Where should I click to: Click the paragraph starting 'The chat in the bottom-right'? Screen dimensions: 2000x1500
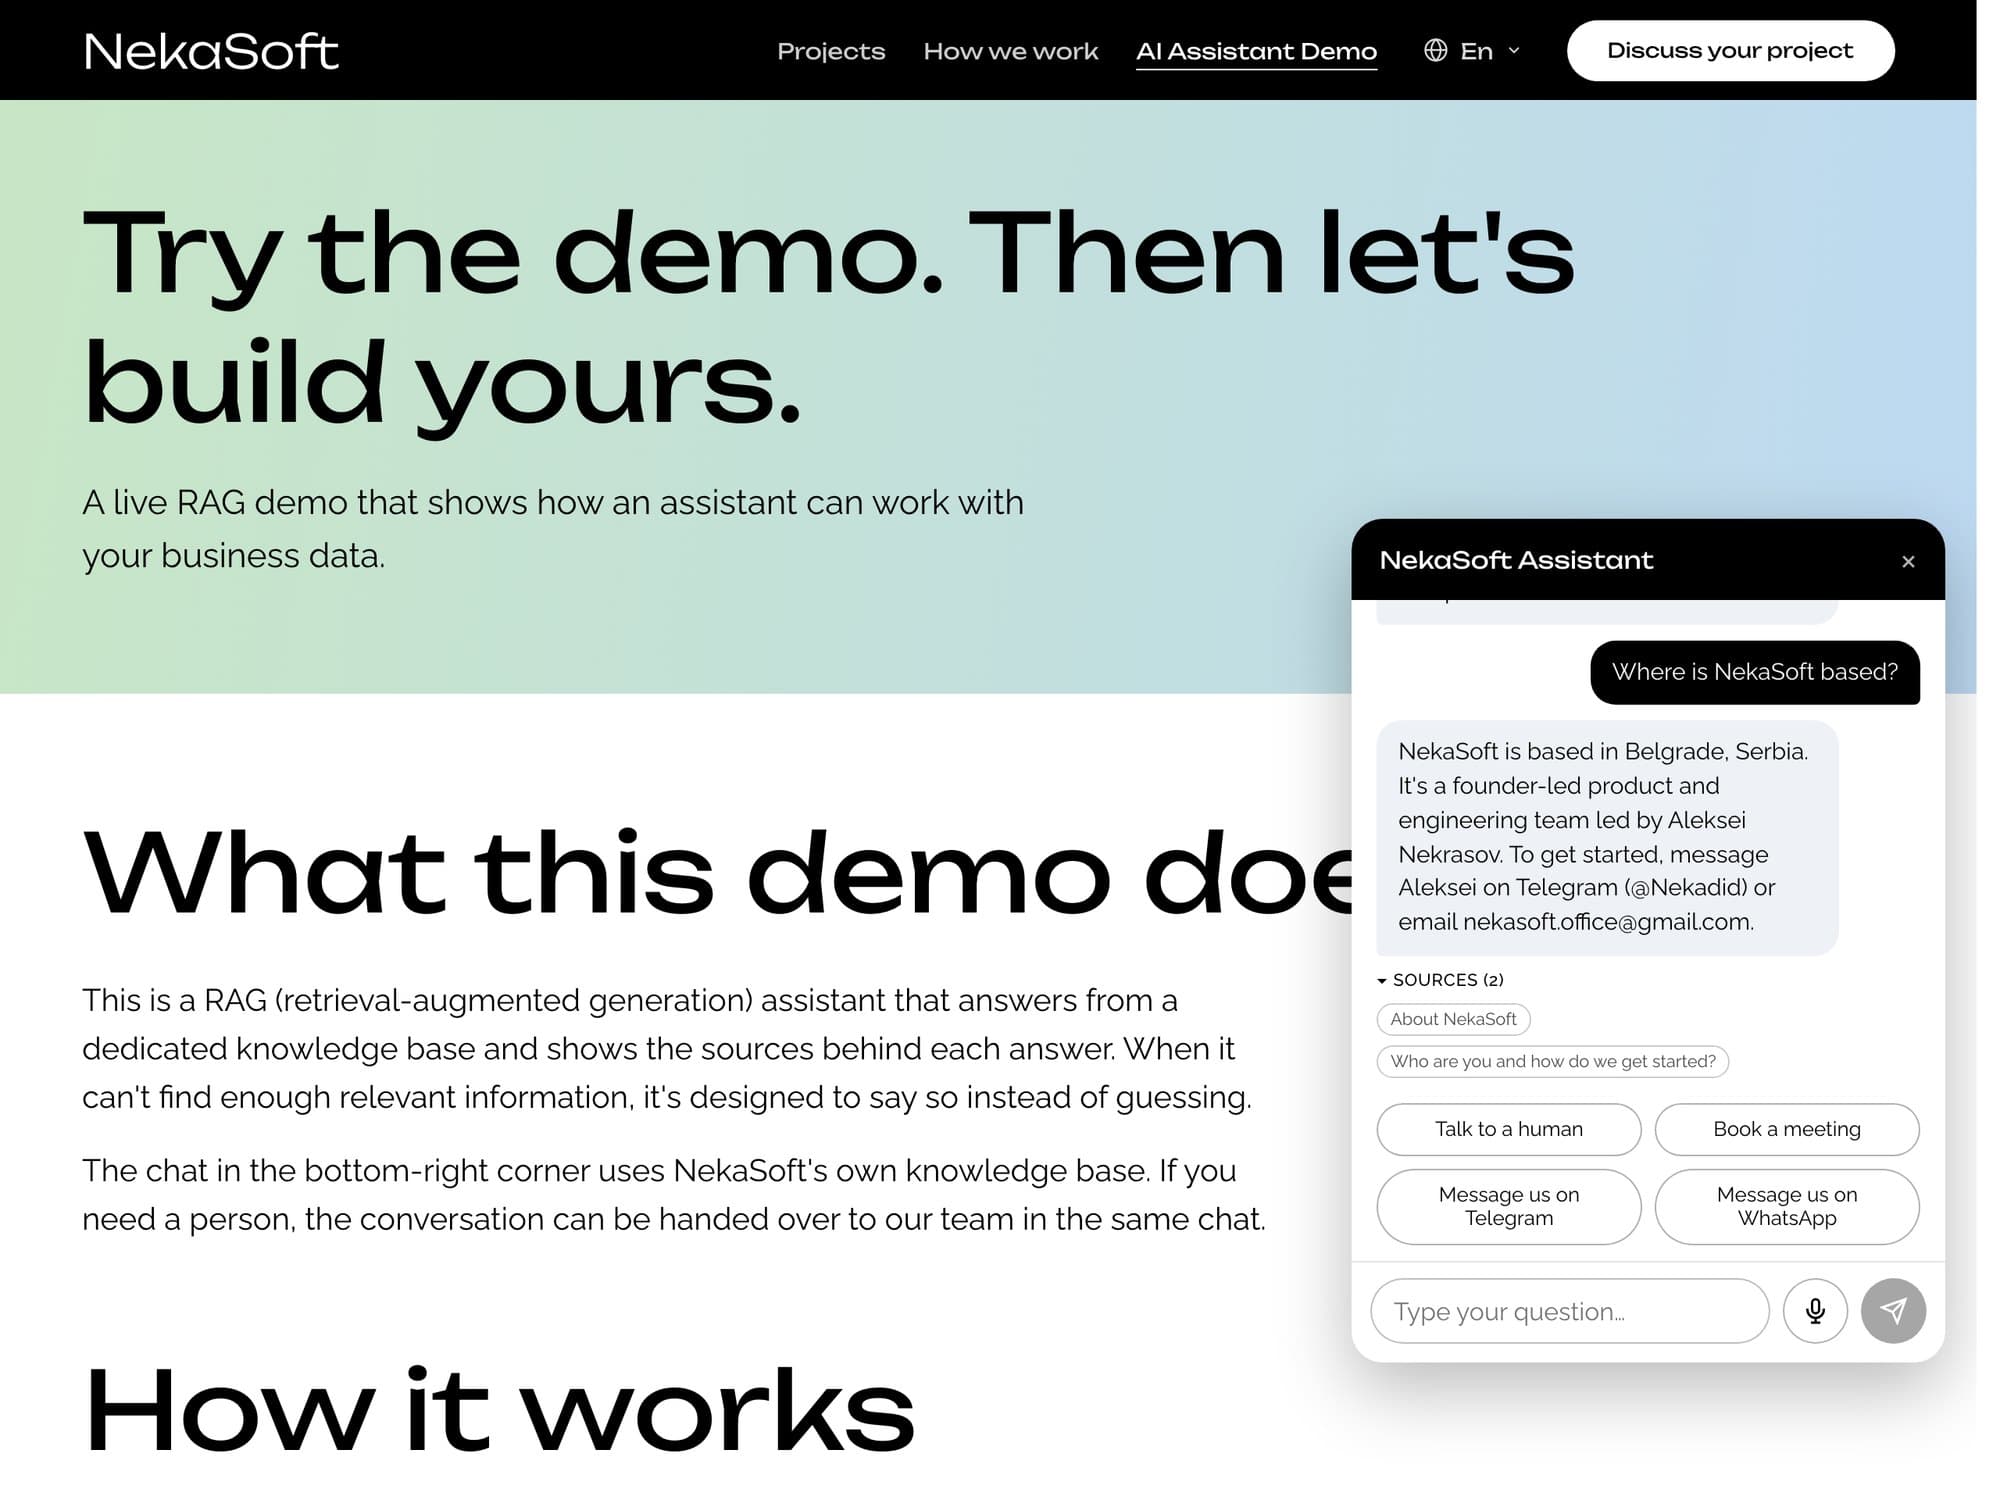pos(674,1194)
